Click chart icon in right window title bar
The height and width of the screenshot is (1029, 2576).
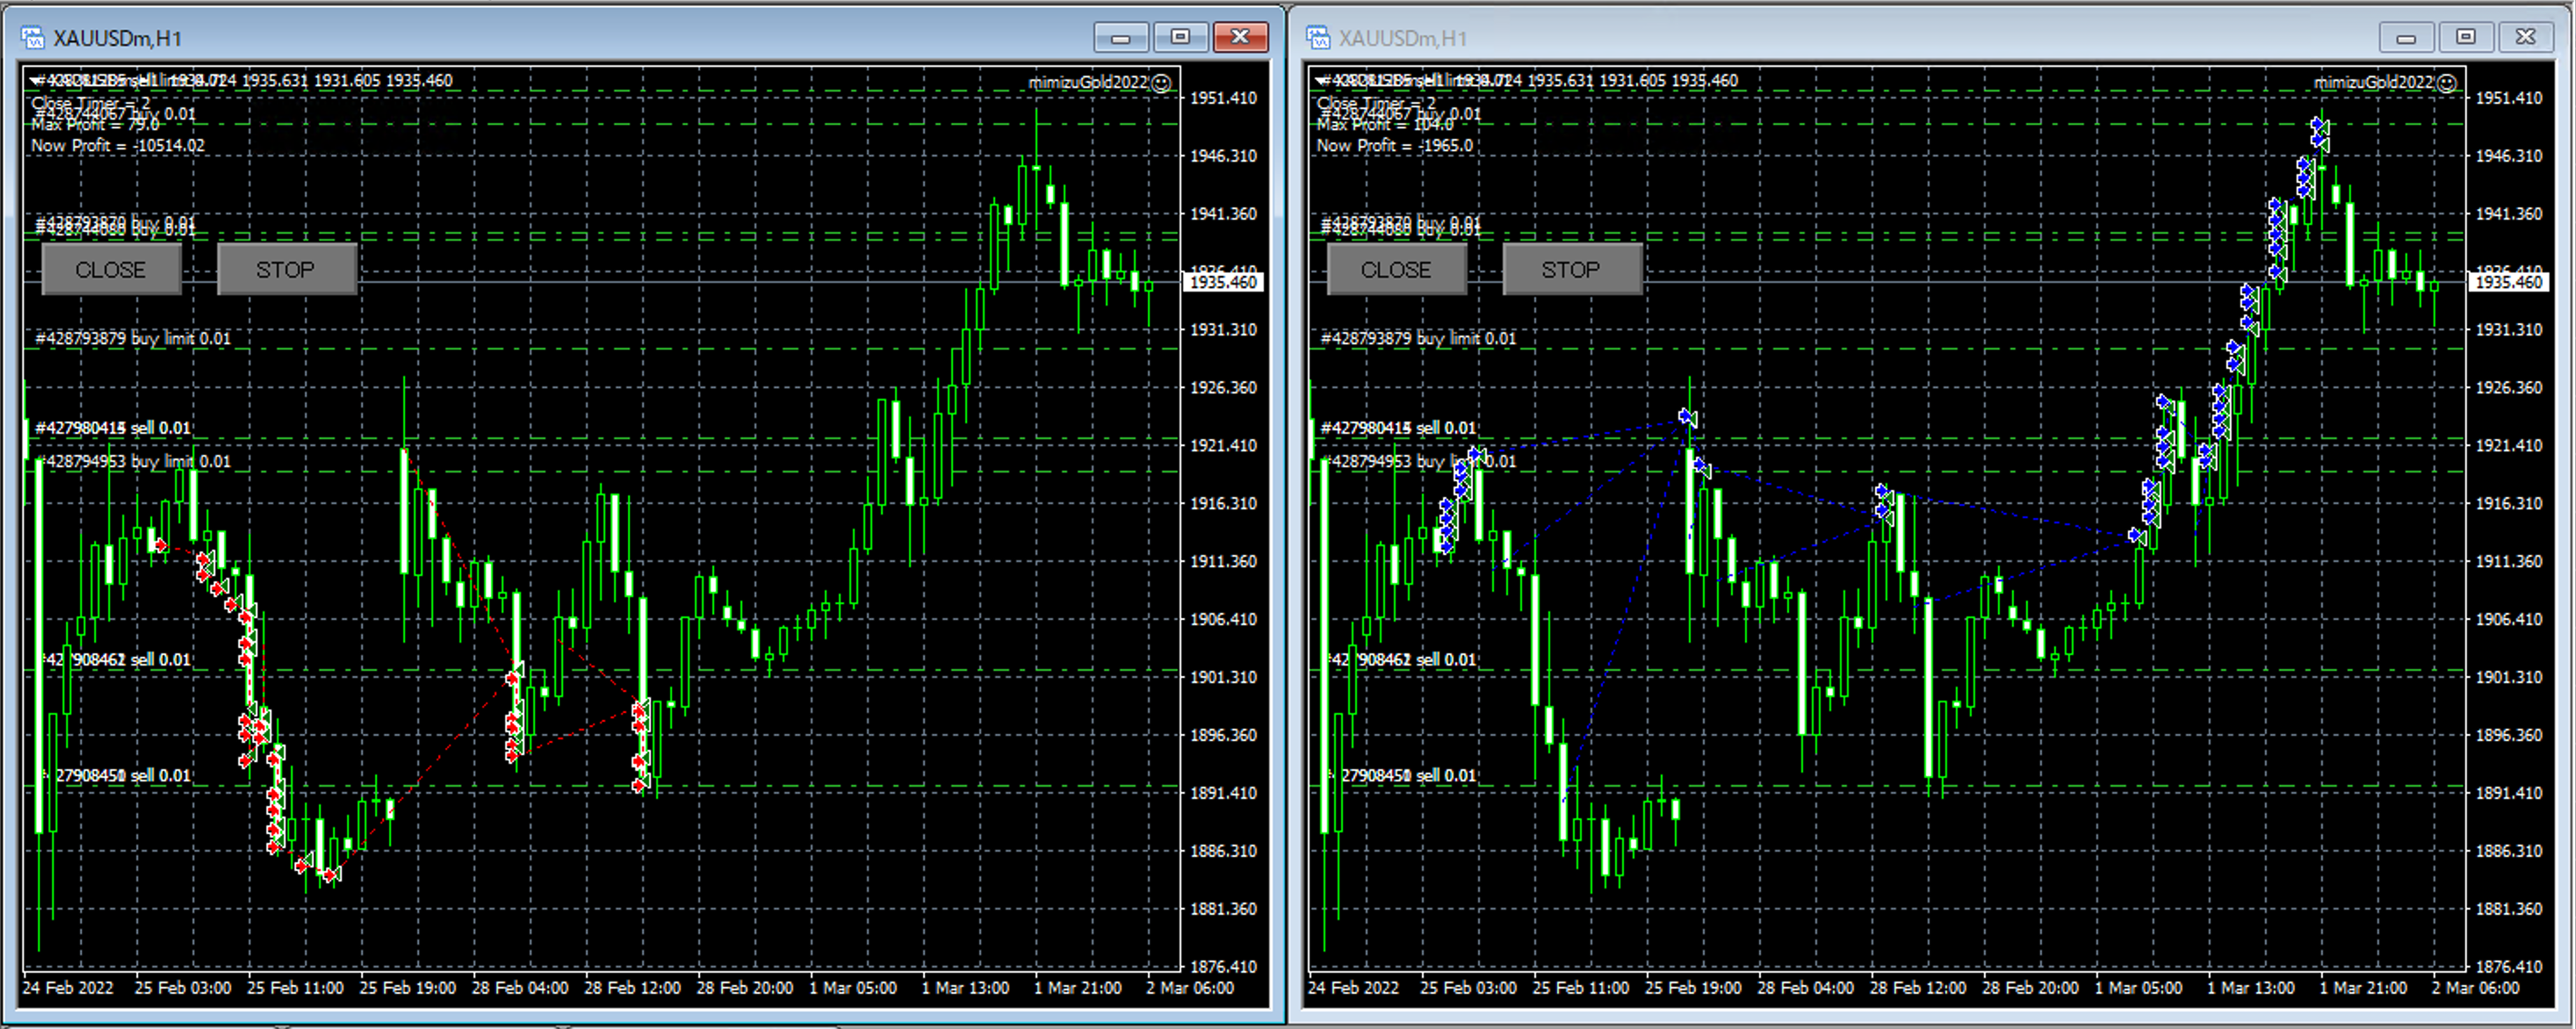1319,38
